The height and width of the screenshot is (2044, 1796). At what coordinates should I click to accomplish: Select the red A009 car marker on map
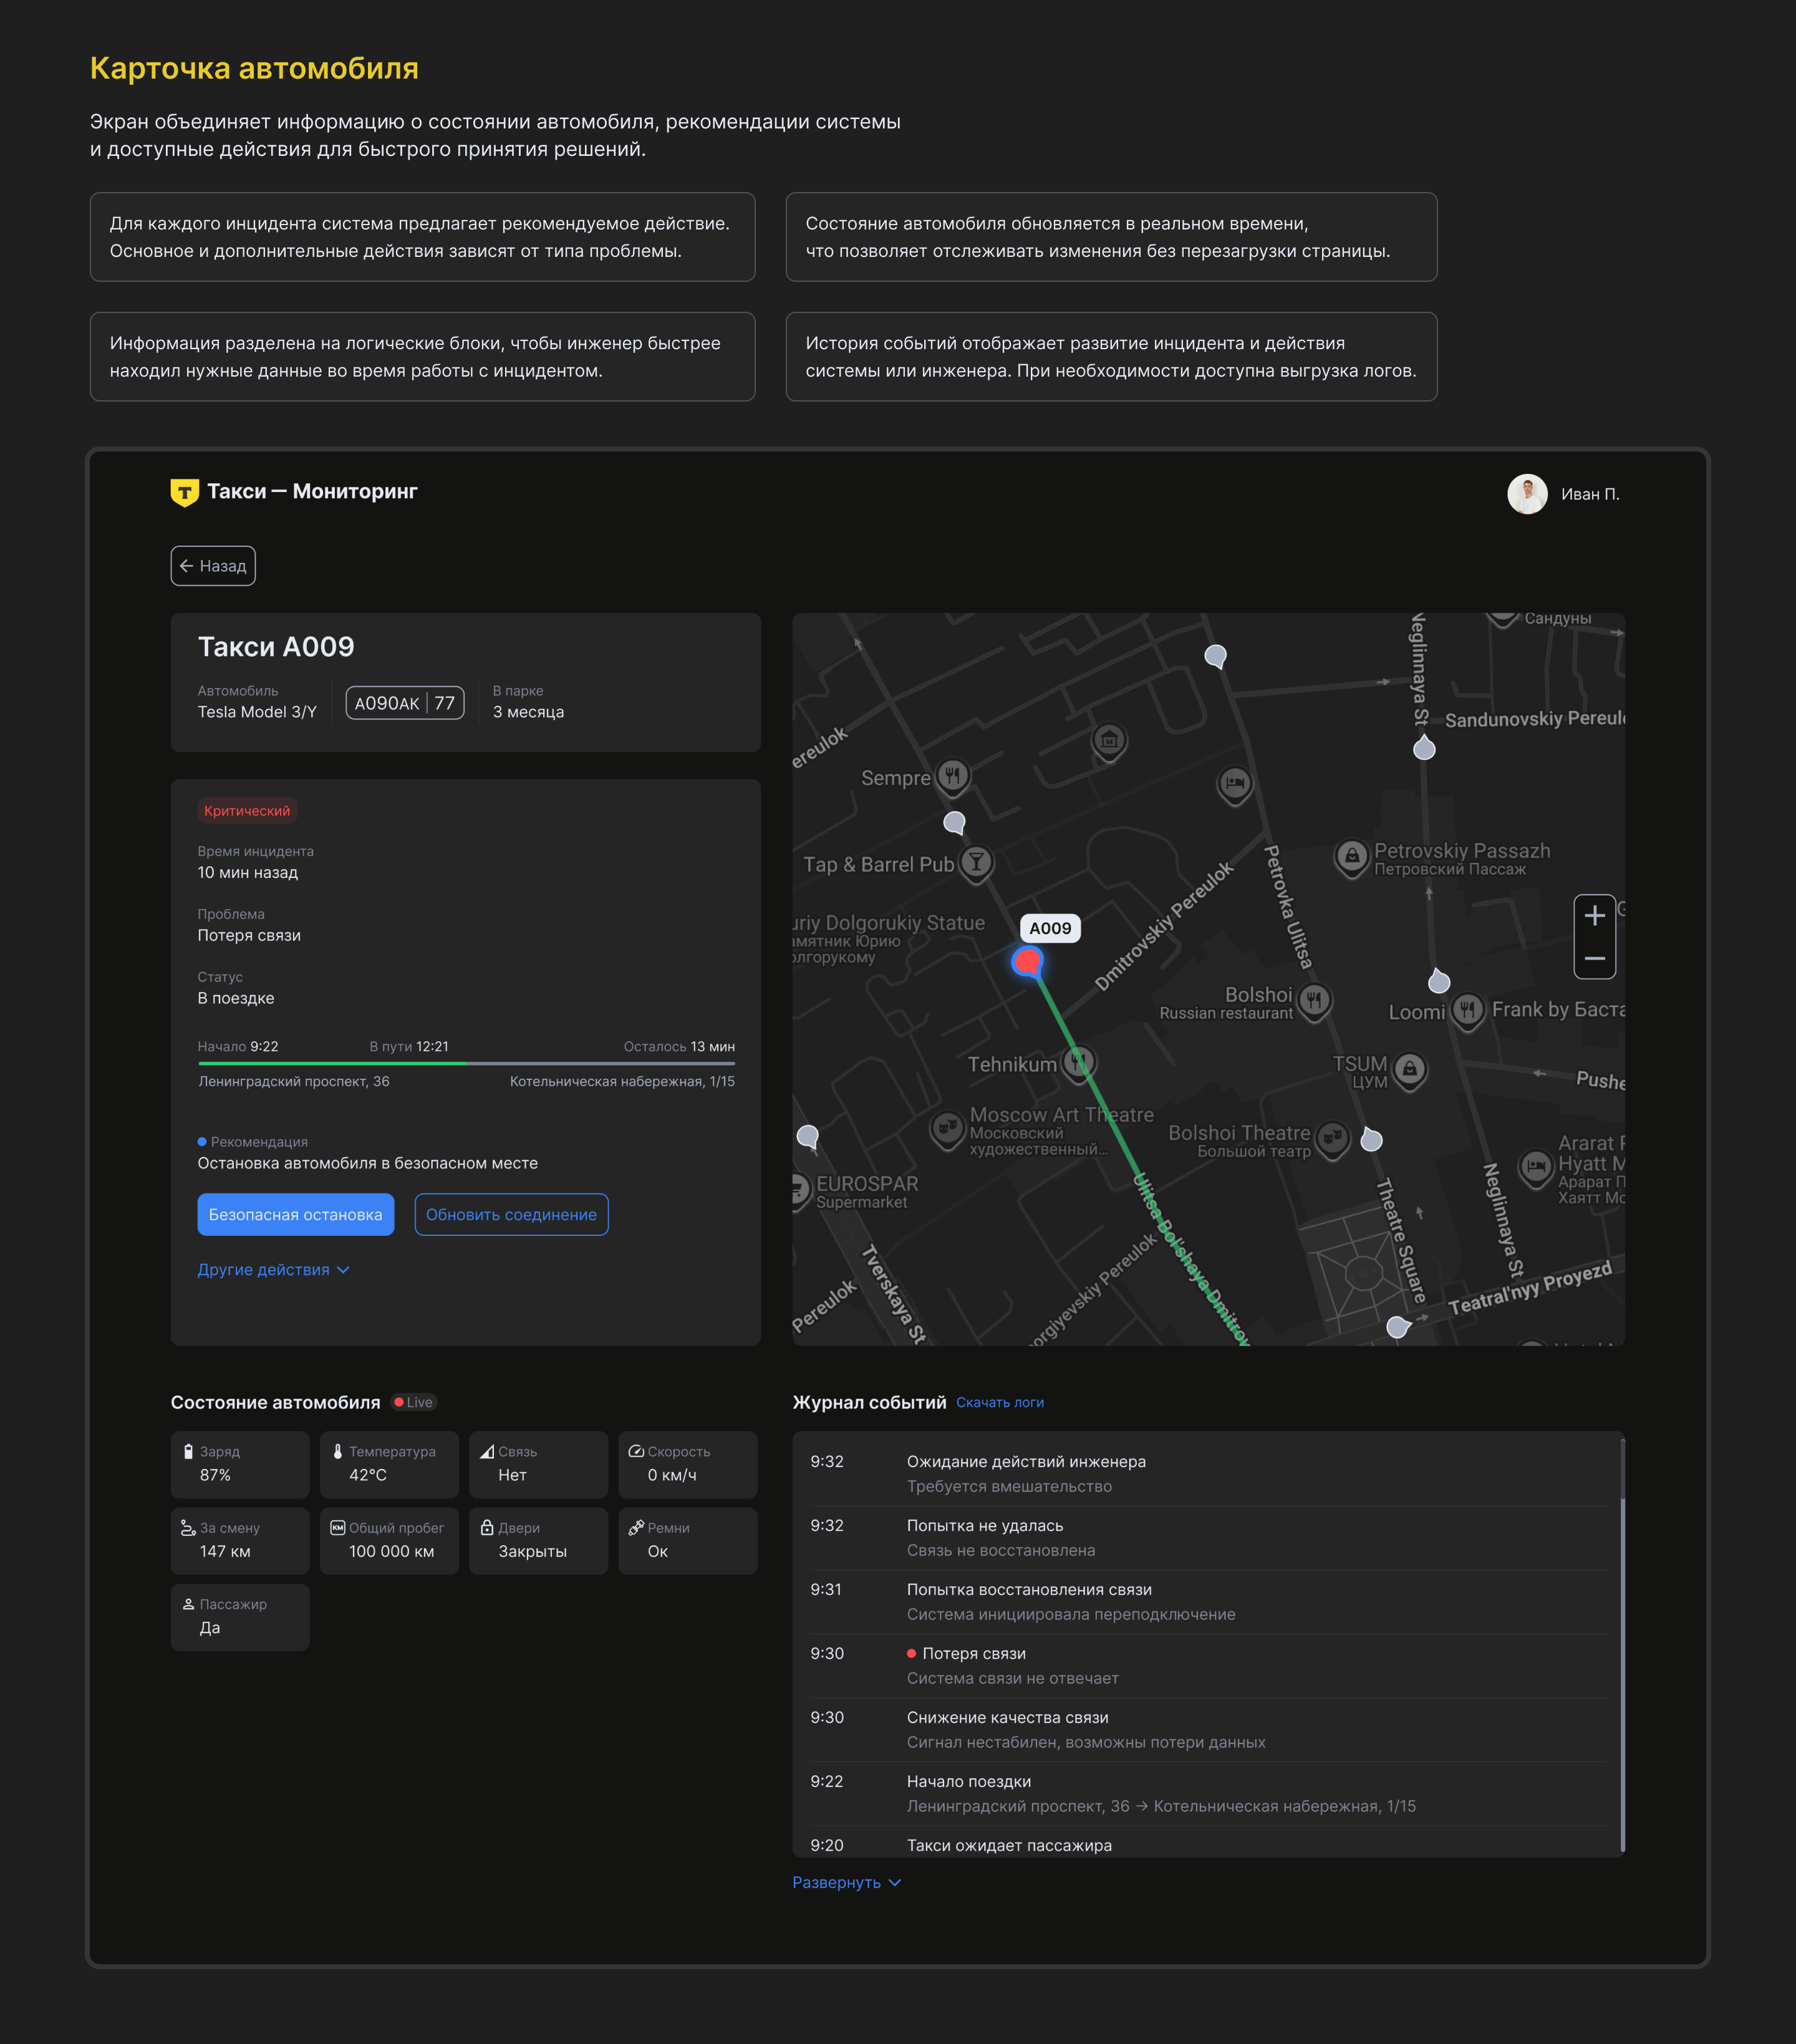click(x=1027, y=962)
